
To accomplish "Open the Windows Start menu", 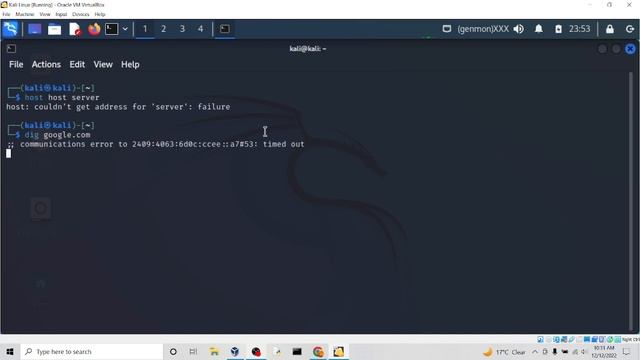I will click(x=10, y=351).
